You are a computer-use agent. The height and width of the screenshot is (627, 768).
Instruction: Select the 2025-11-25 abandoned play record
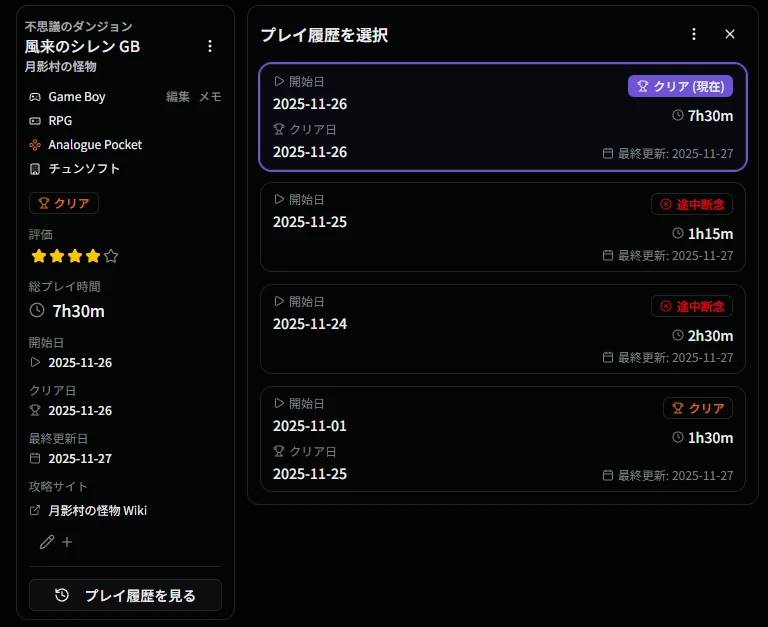pyautogui.click(x=503, y=227)
